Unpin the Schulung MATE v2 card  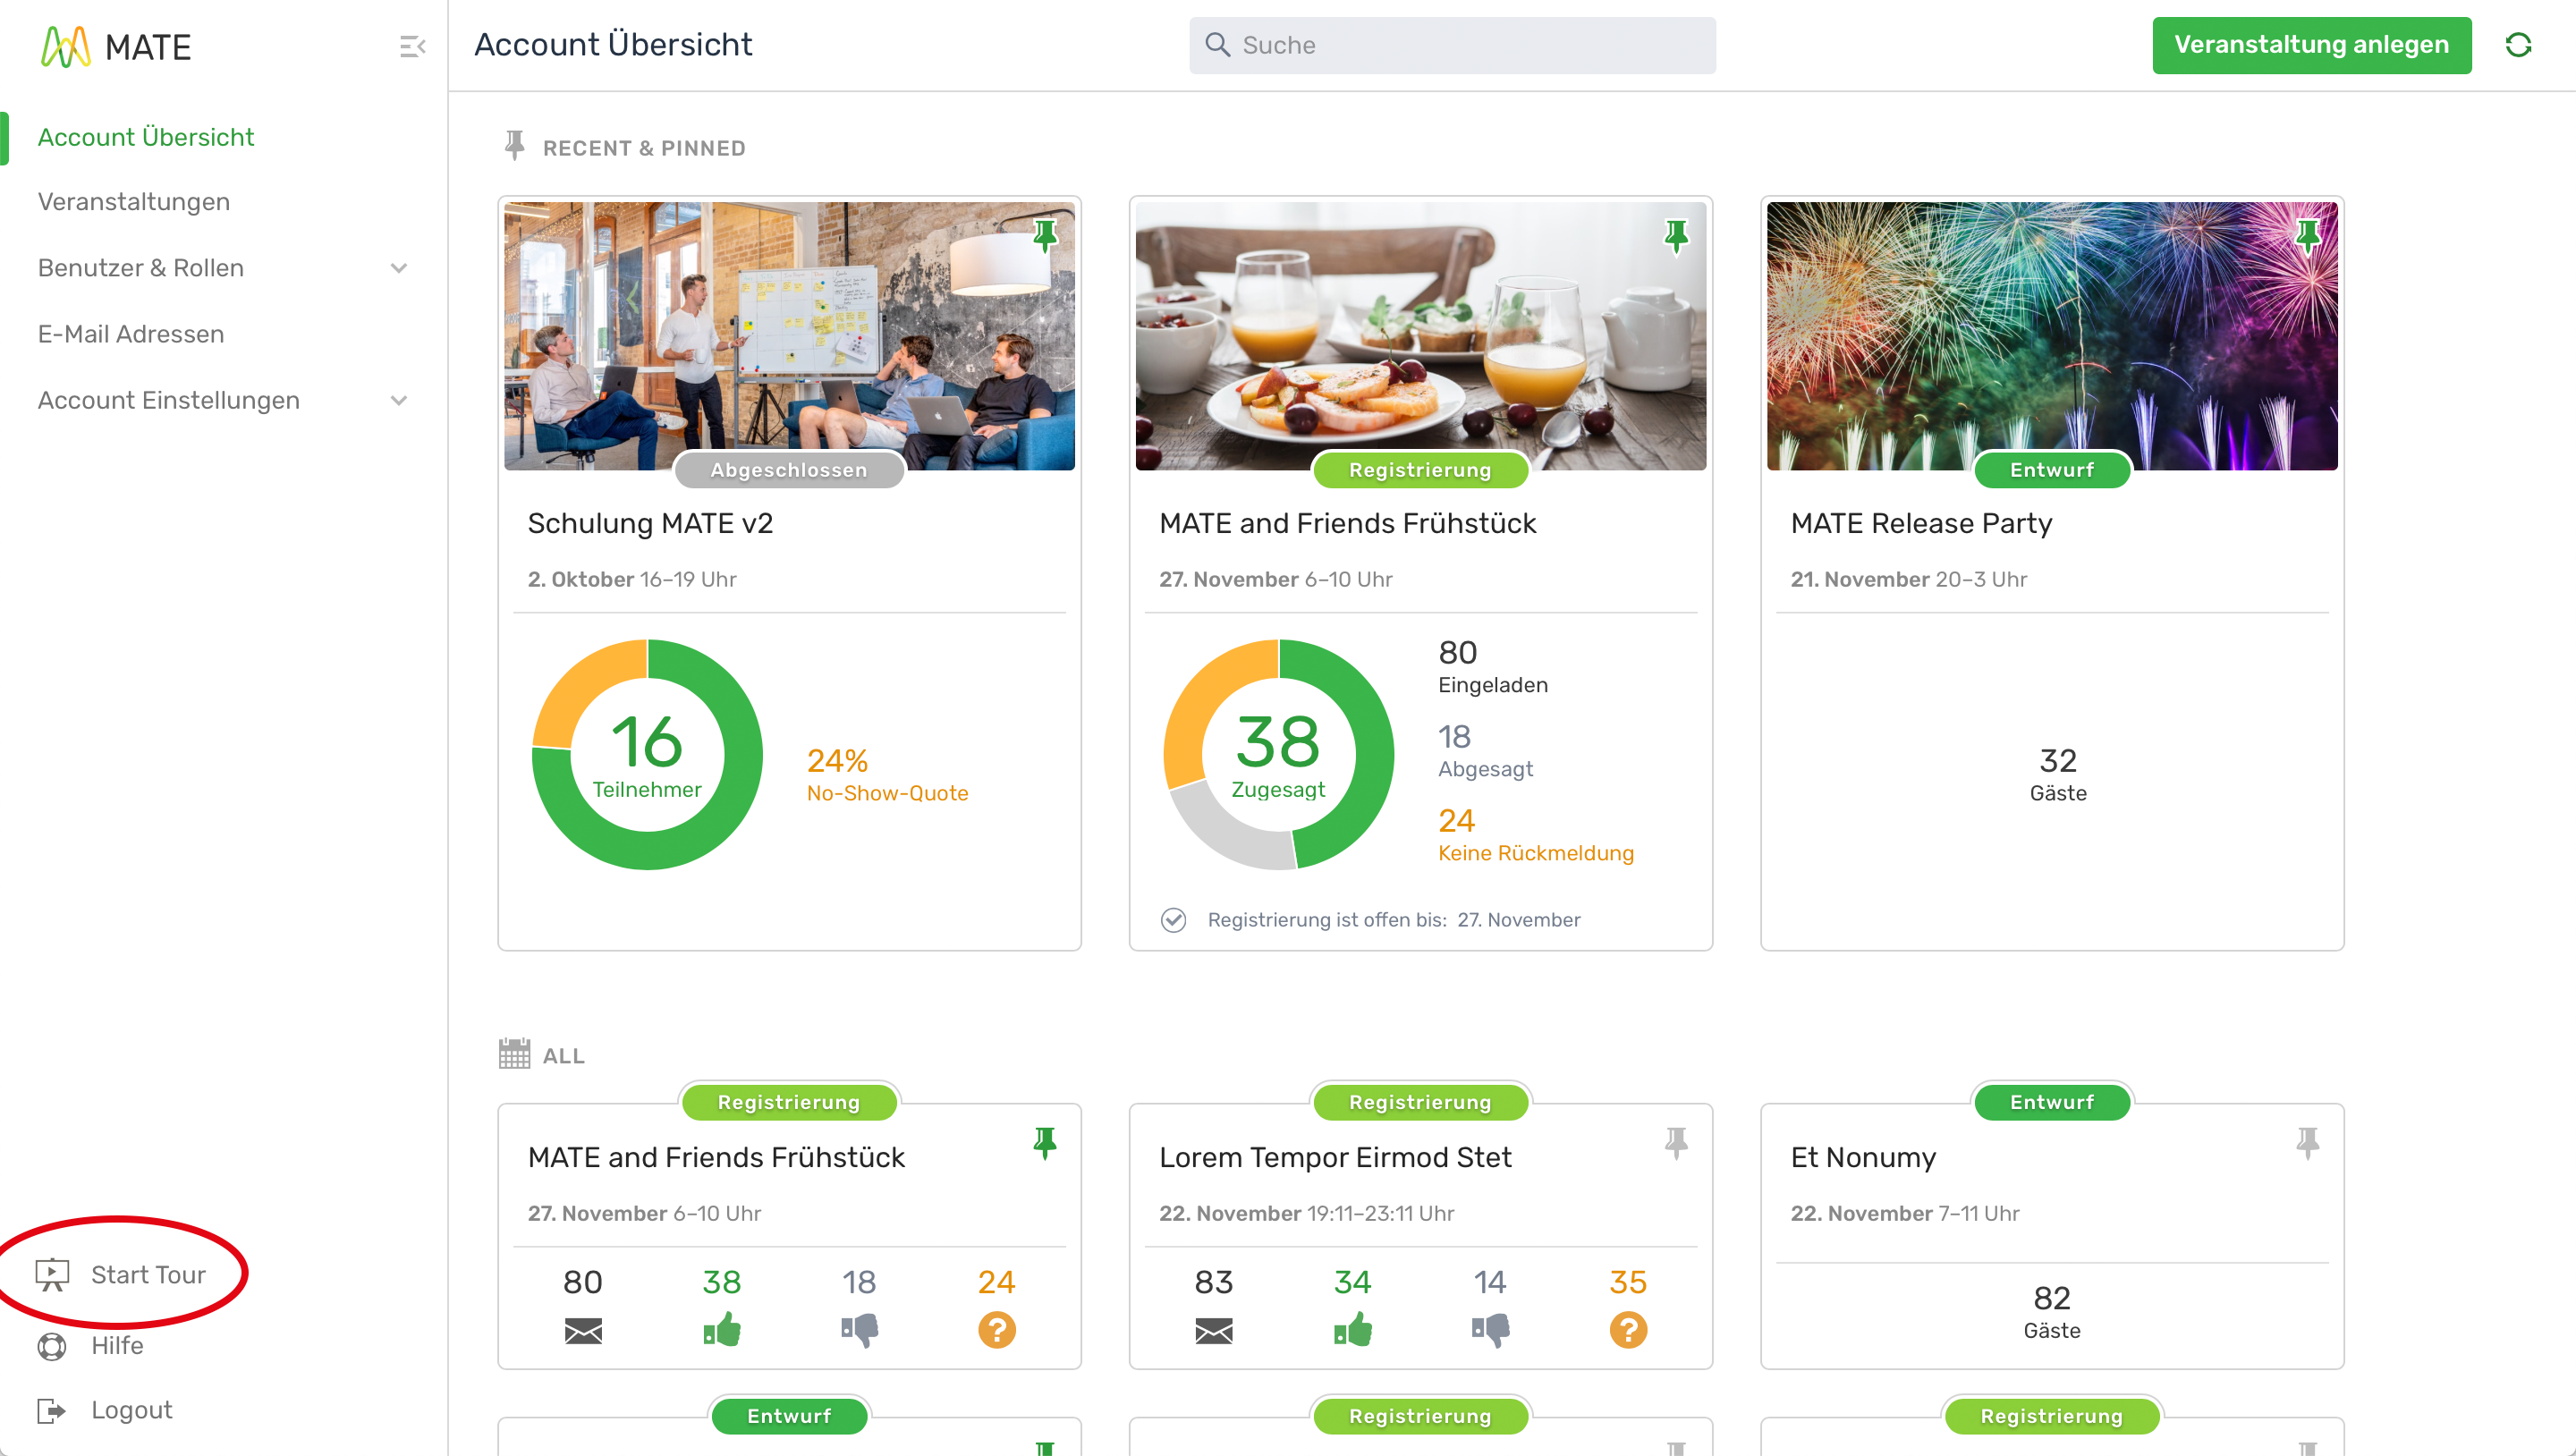[1045, 236]
